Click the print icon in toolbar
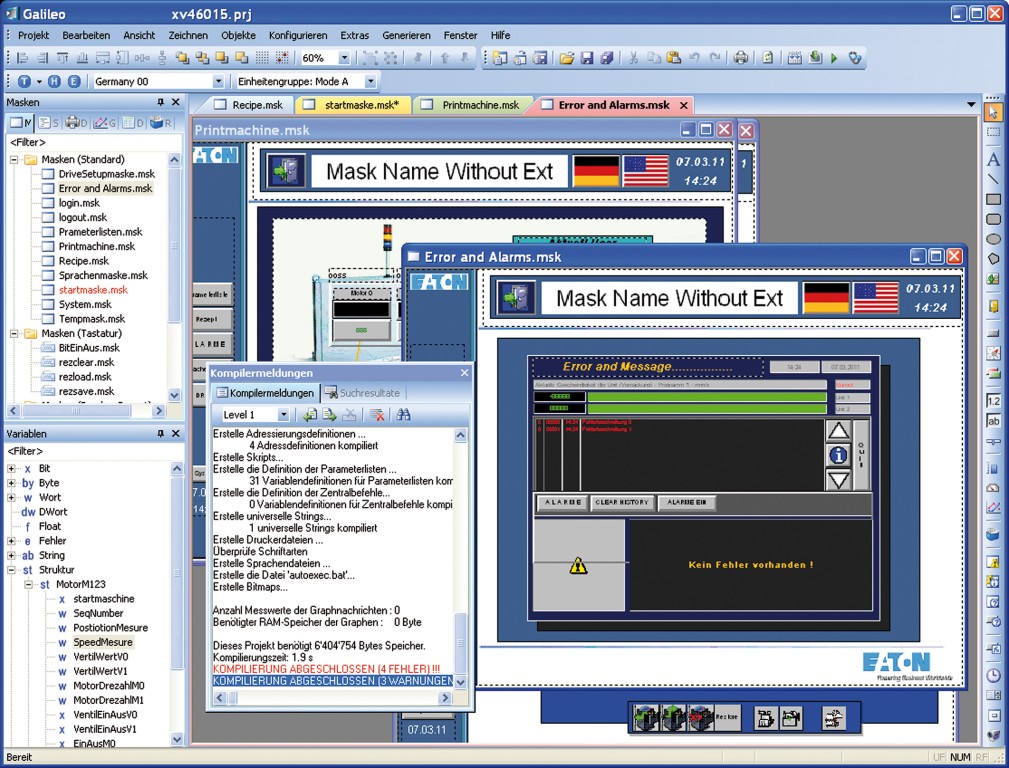 (741, 58)
